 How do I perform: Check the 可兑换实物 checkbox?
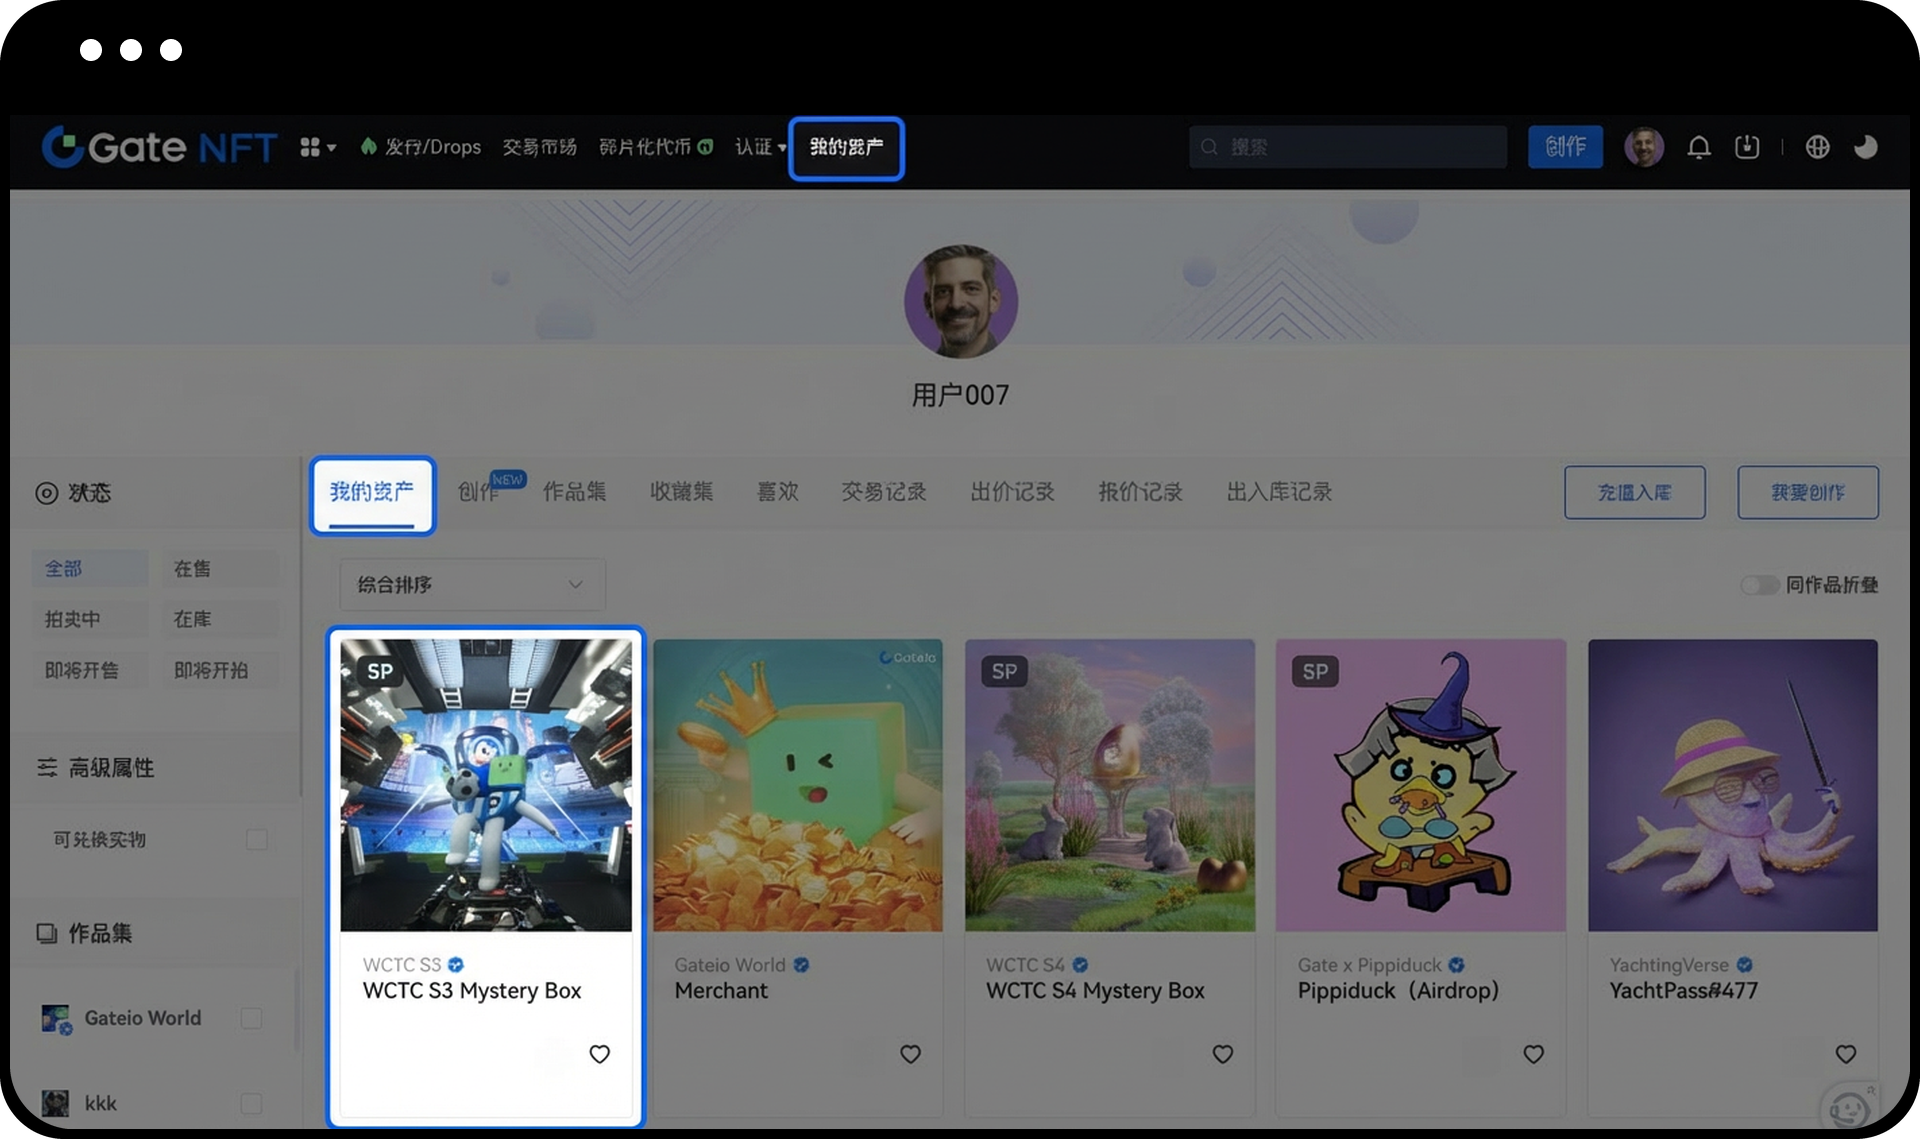point(256,839)
